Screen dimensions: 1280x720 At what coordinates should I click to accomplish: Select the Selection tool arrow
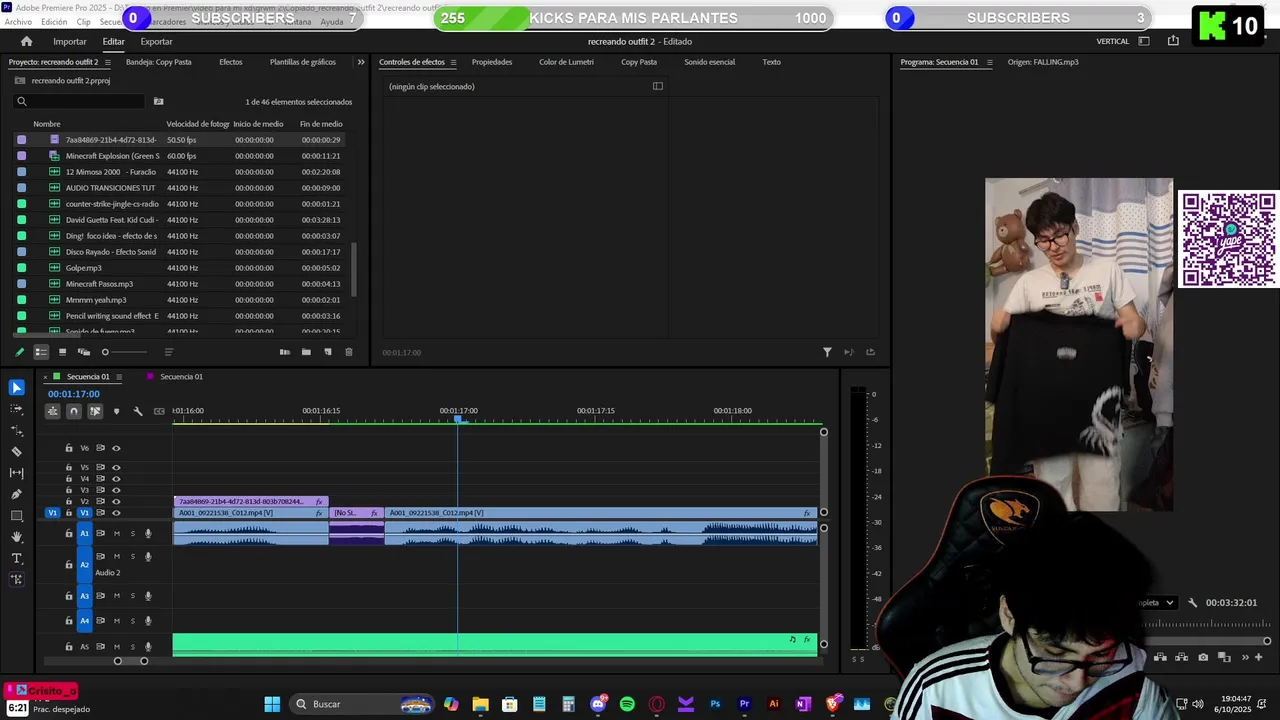coord(17,388)
